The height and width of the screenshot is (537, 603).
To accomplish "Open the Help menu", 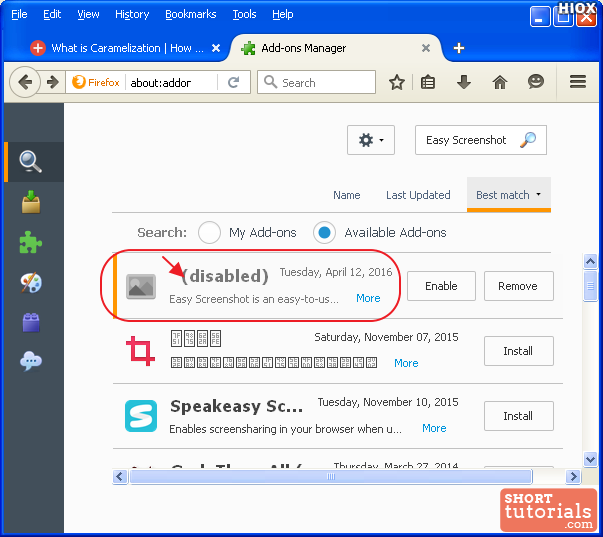I will [283, 14].
